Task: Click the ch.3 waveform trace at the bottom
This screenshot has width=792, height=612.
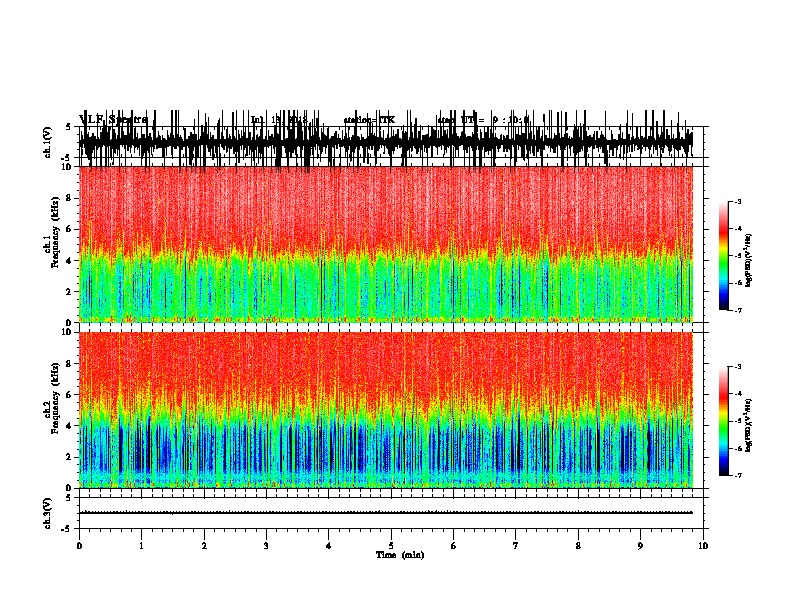Action: click(386, 513)
